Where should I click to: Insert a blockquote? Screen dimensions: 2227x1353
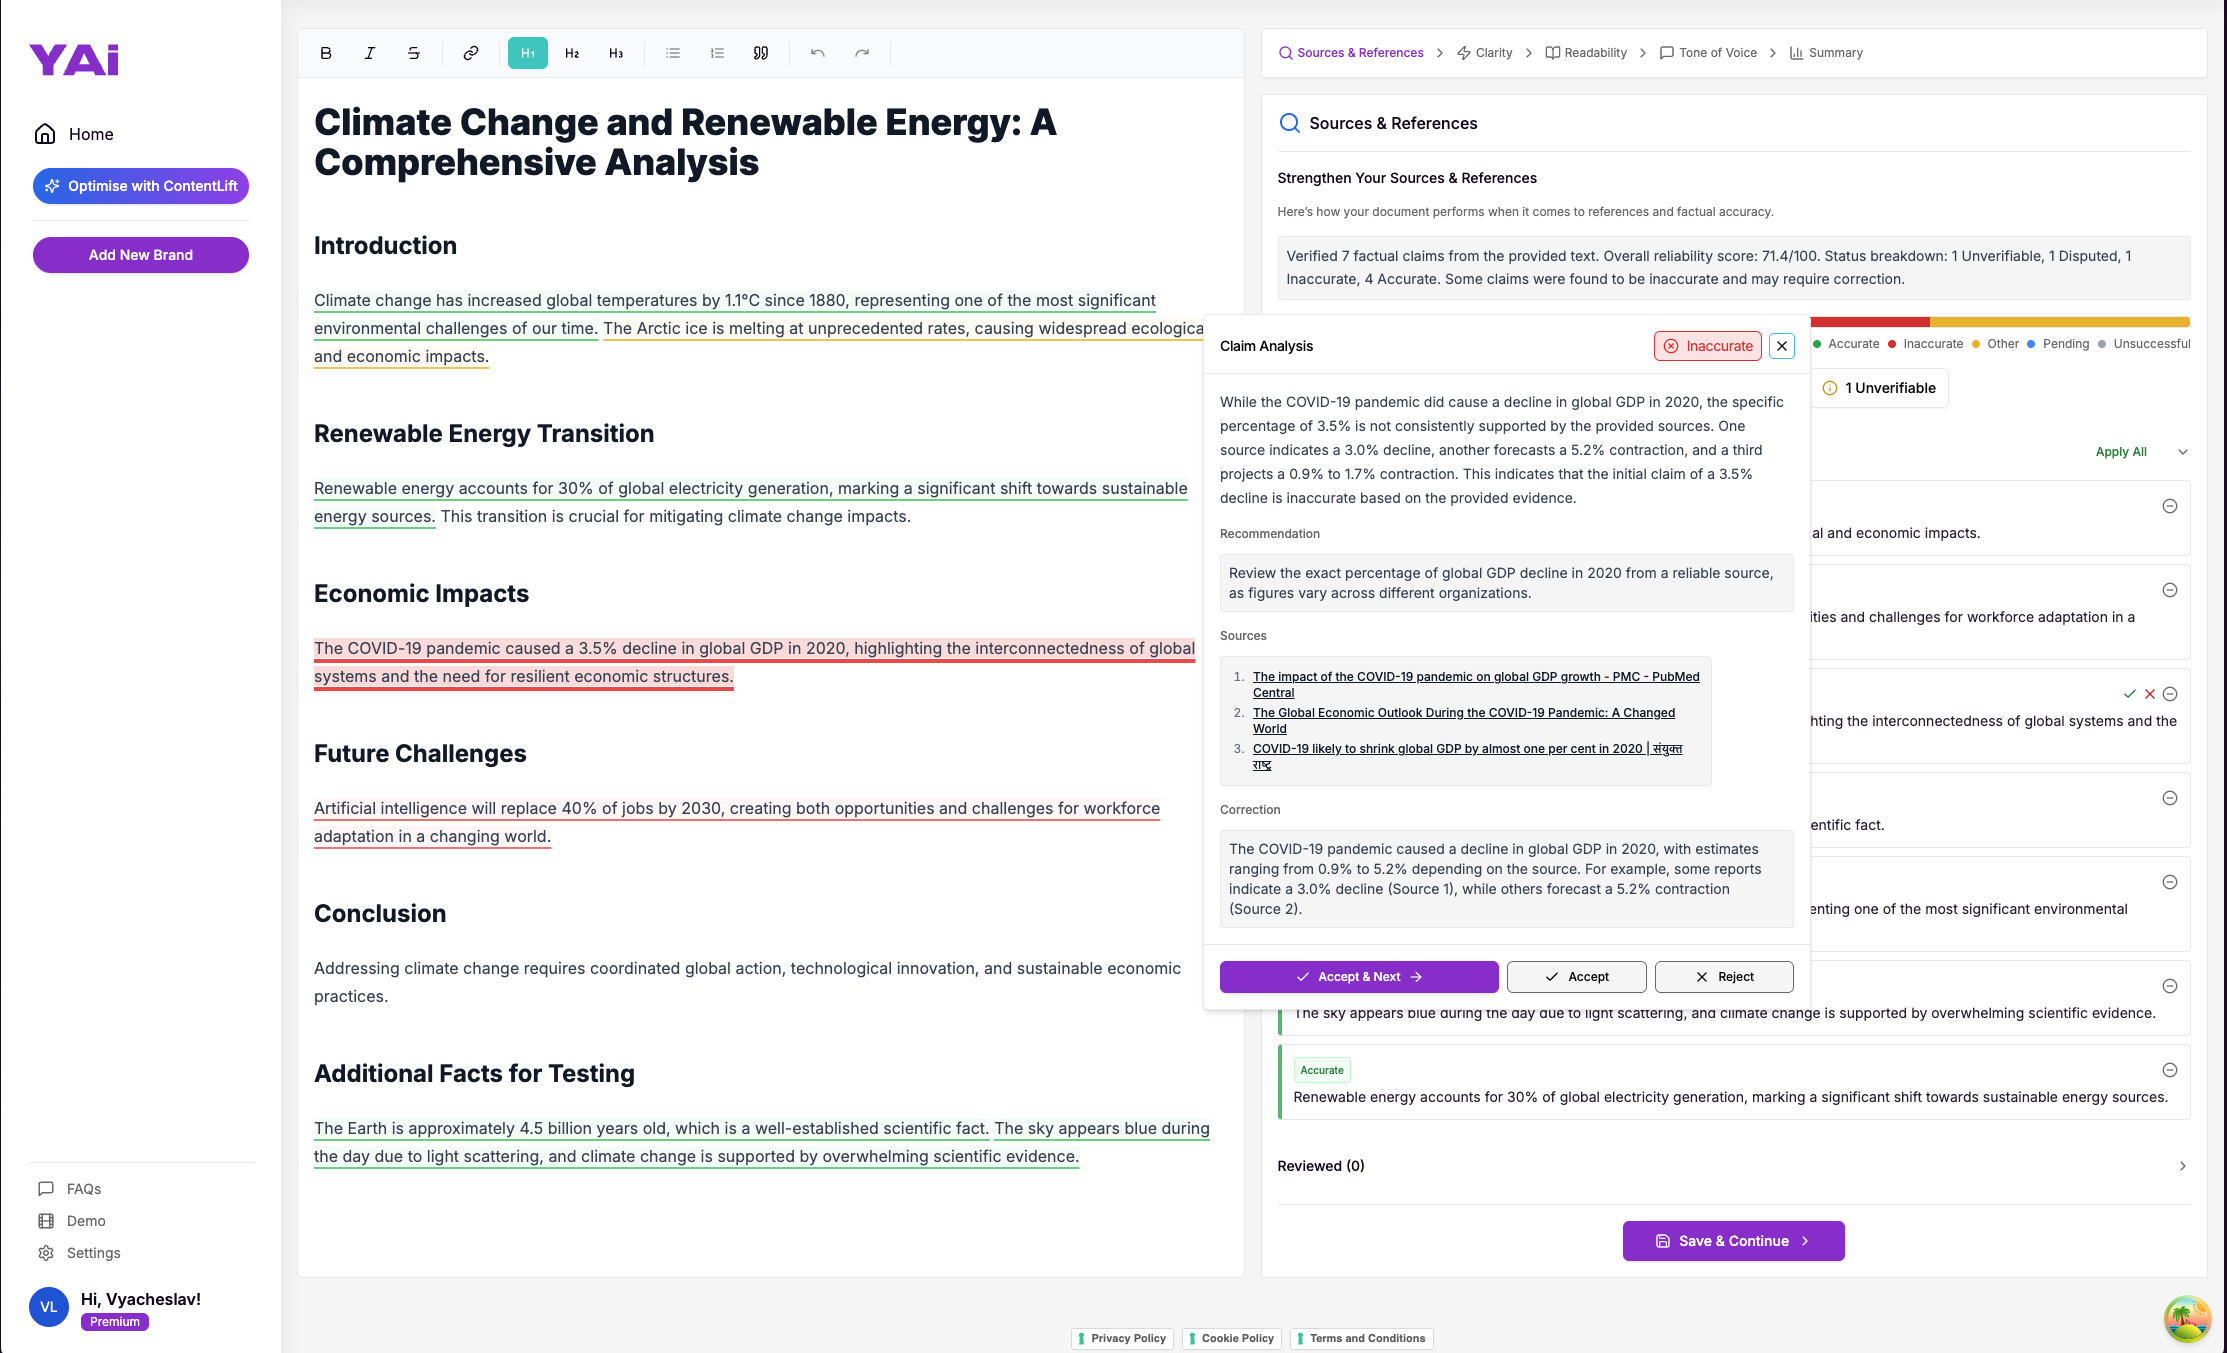tap(761, 53)
